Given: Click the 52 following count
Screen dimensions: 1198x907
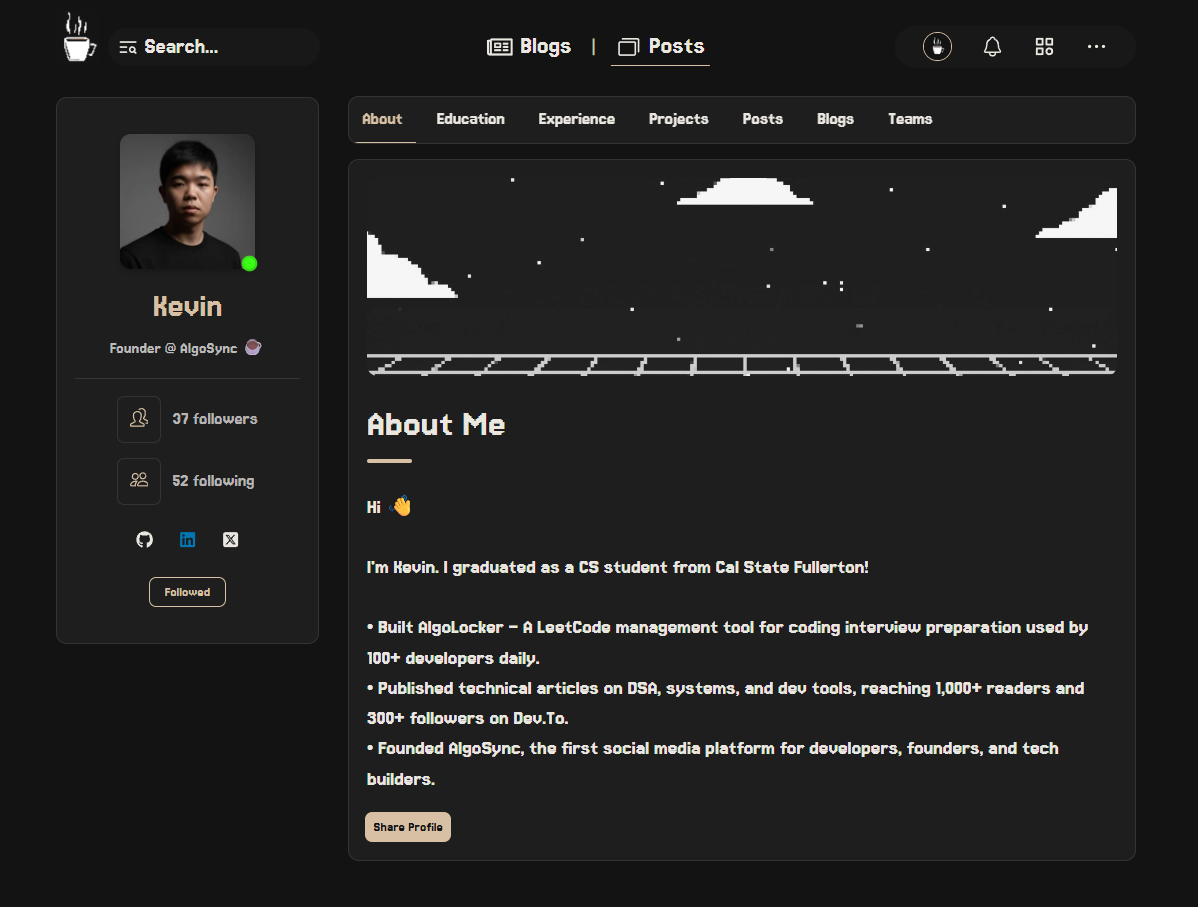Looking at the screenshot, I should point(213,481).
